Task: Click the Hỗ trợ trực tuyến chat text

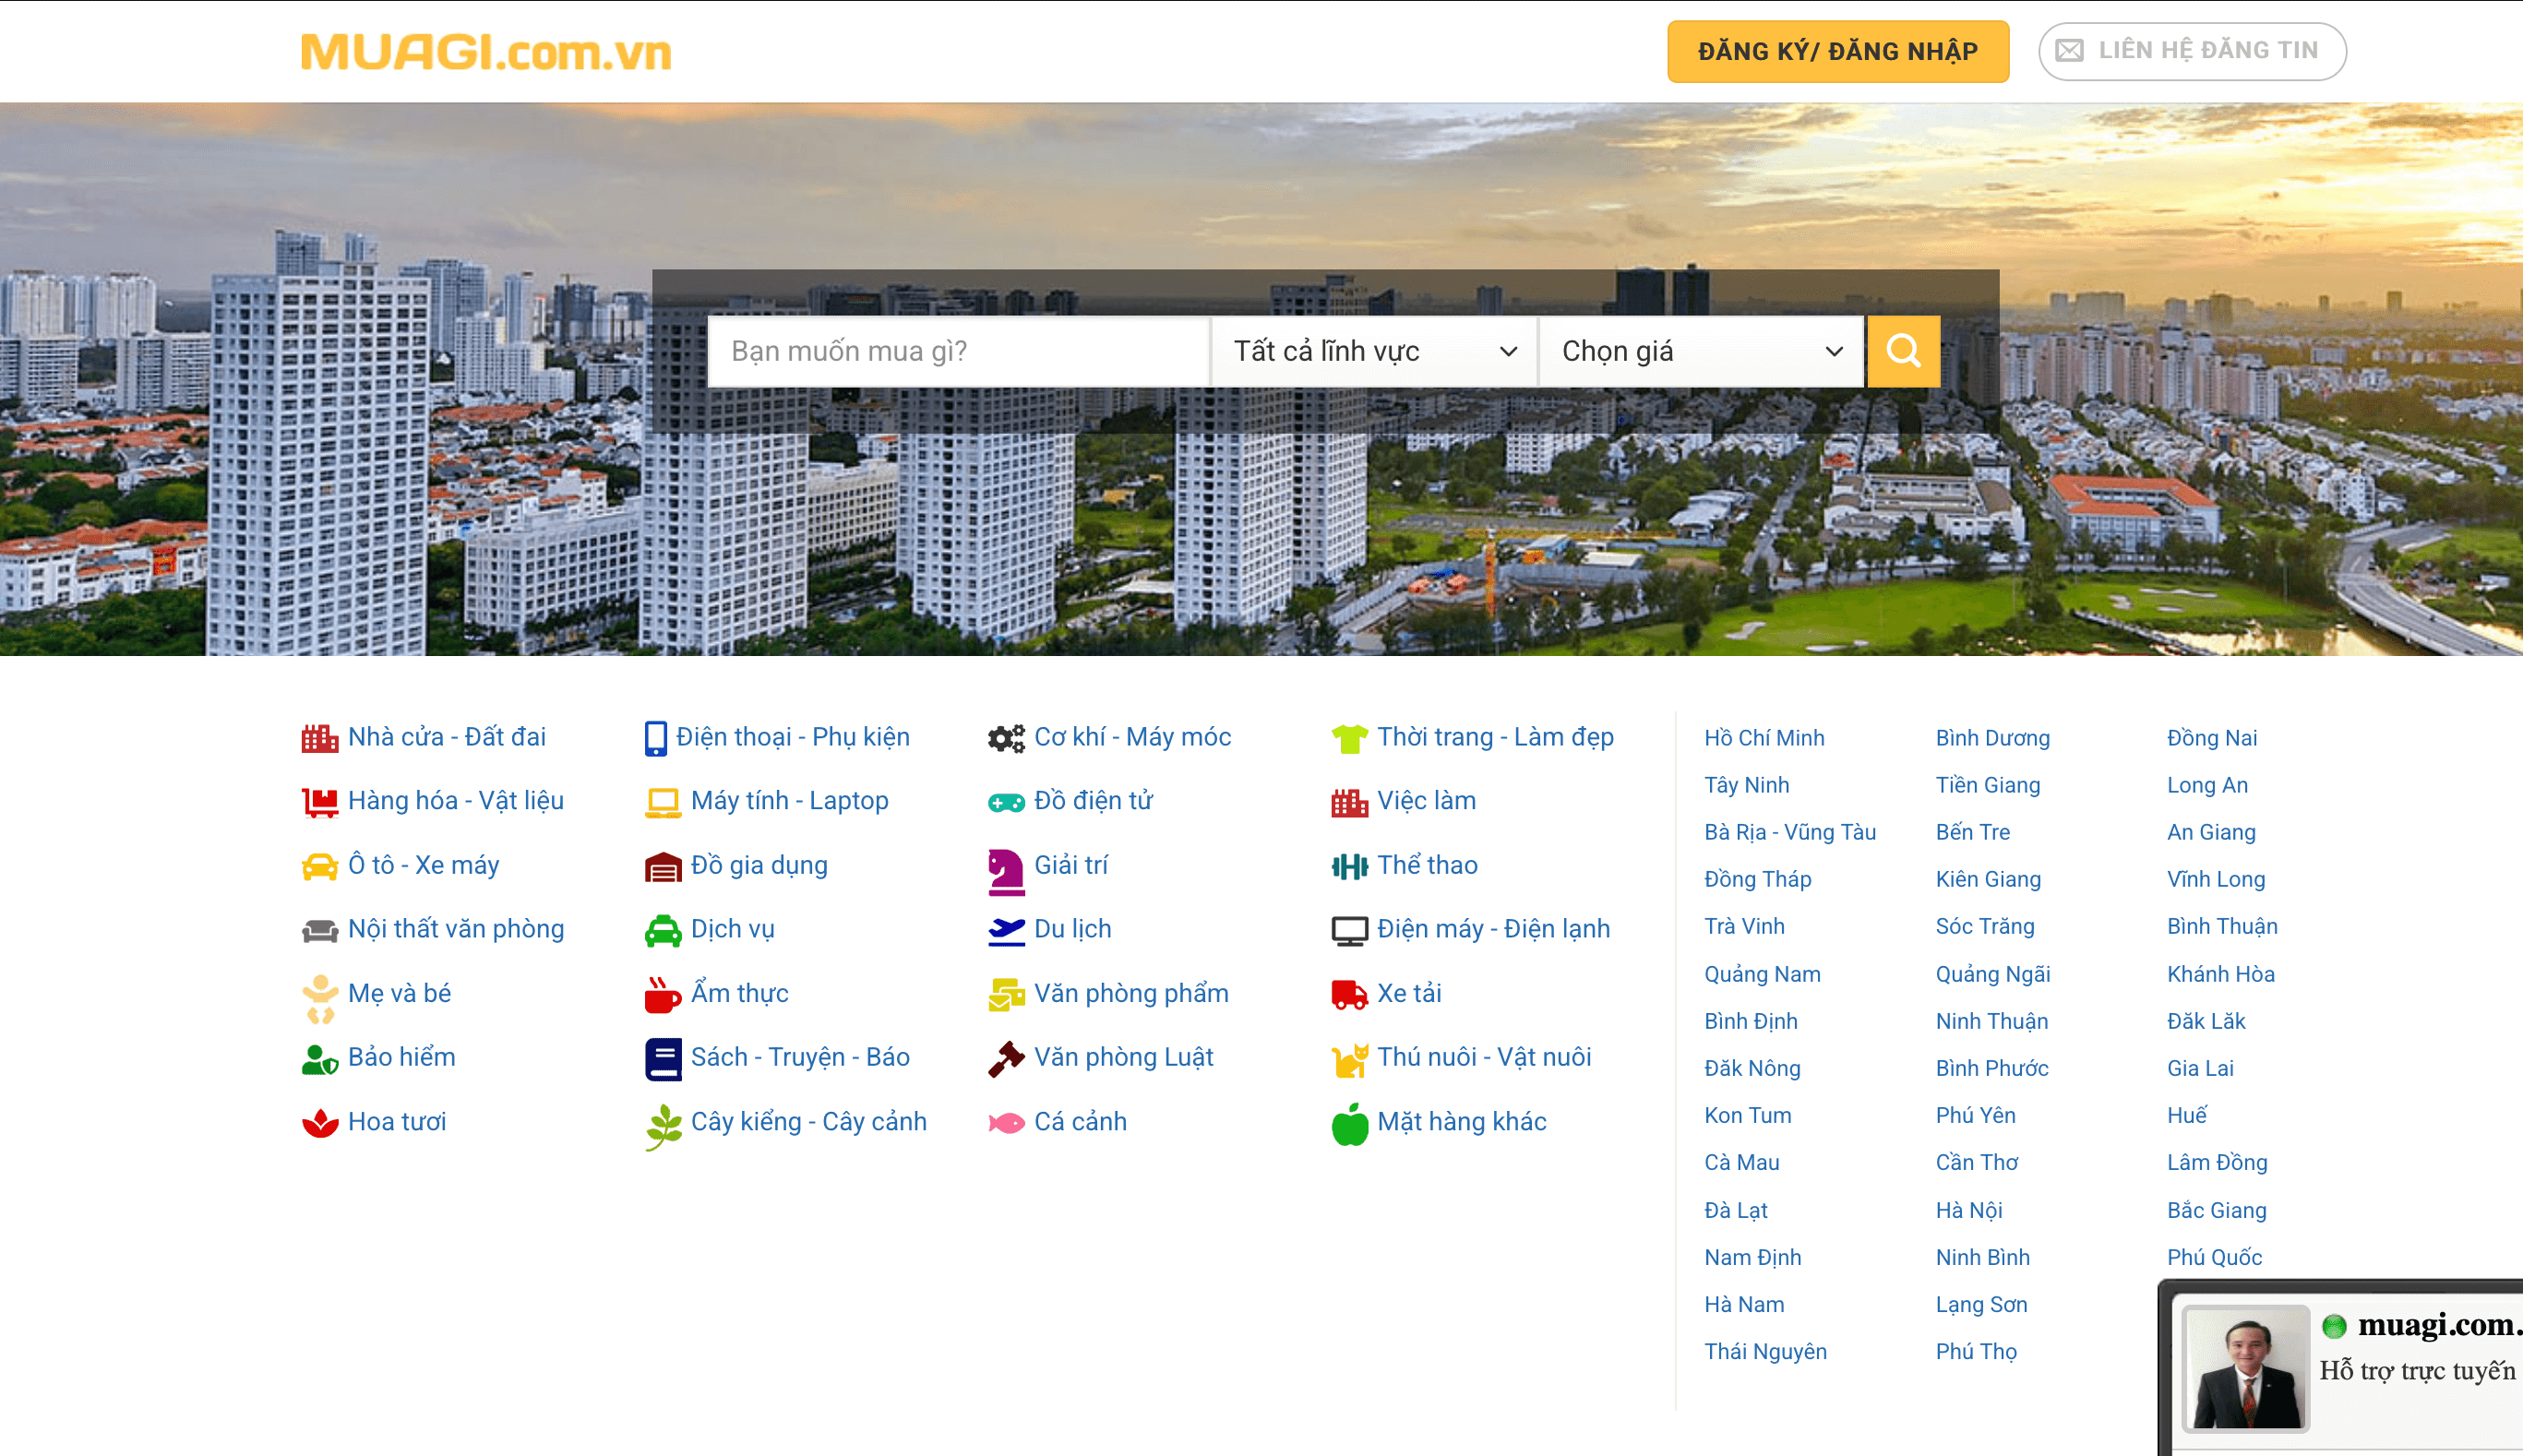Action: pyautogui.click(x=2416, y=1370)
